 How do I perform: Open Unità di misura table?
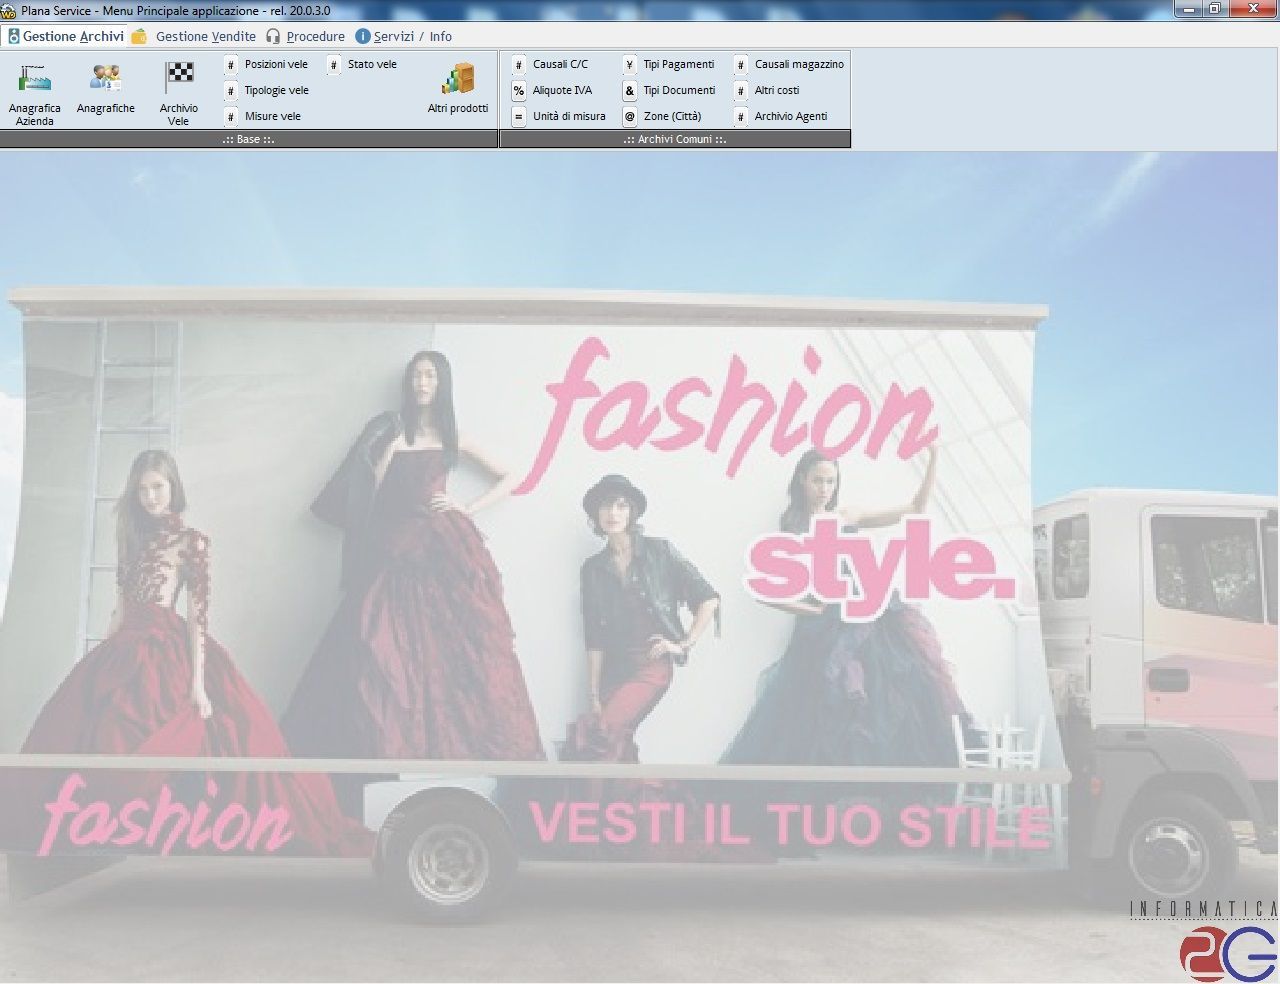(569, 116)
